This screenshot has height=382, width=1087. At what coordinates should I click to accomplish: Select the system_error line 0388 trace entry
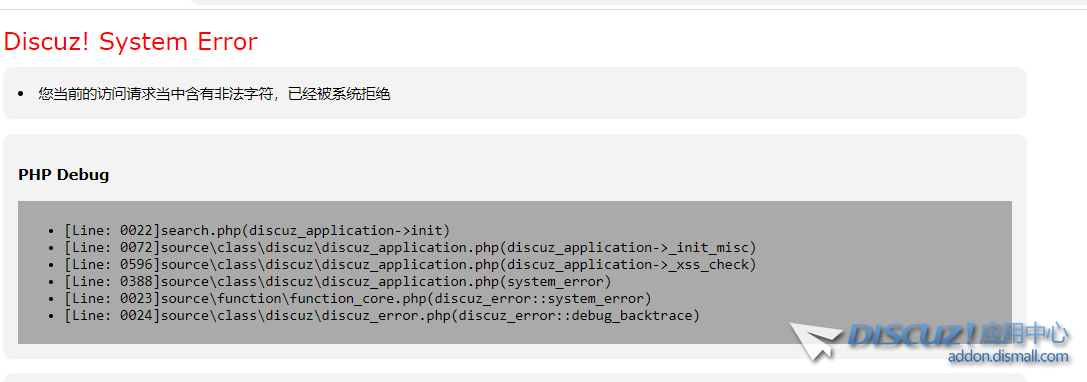click(x=338, y=281)
